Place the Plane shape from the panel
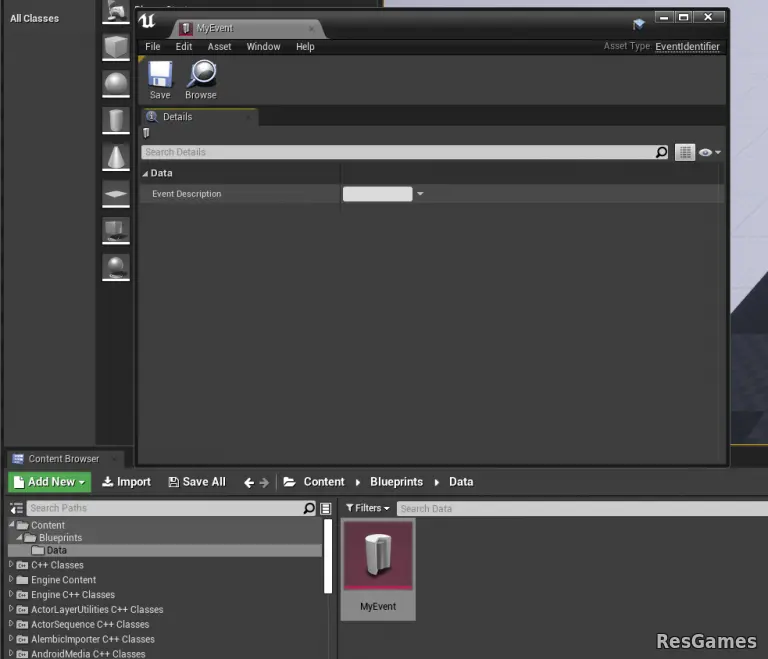The height and width of the screenshot is (659, 768). pos(116,194)
